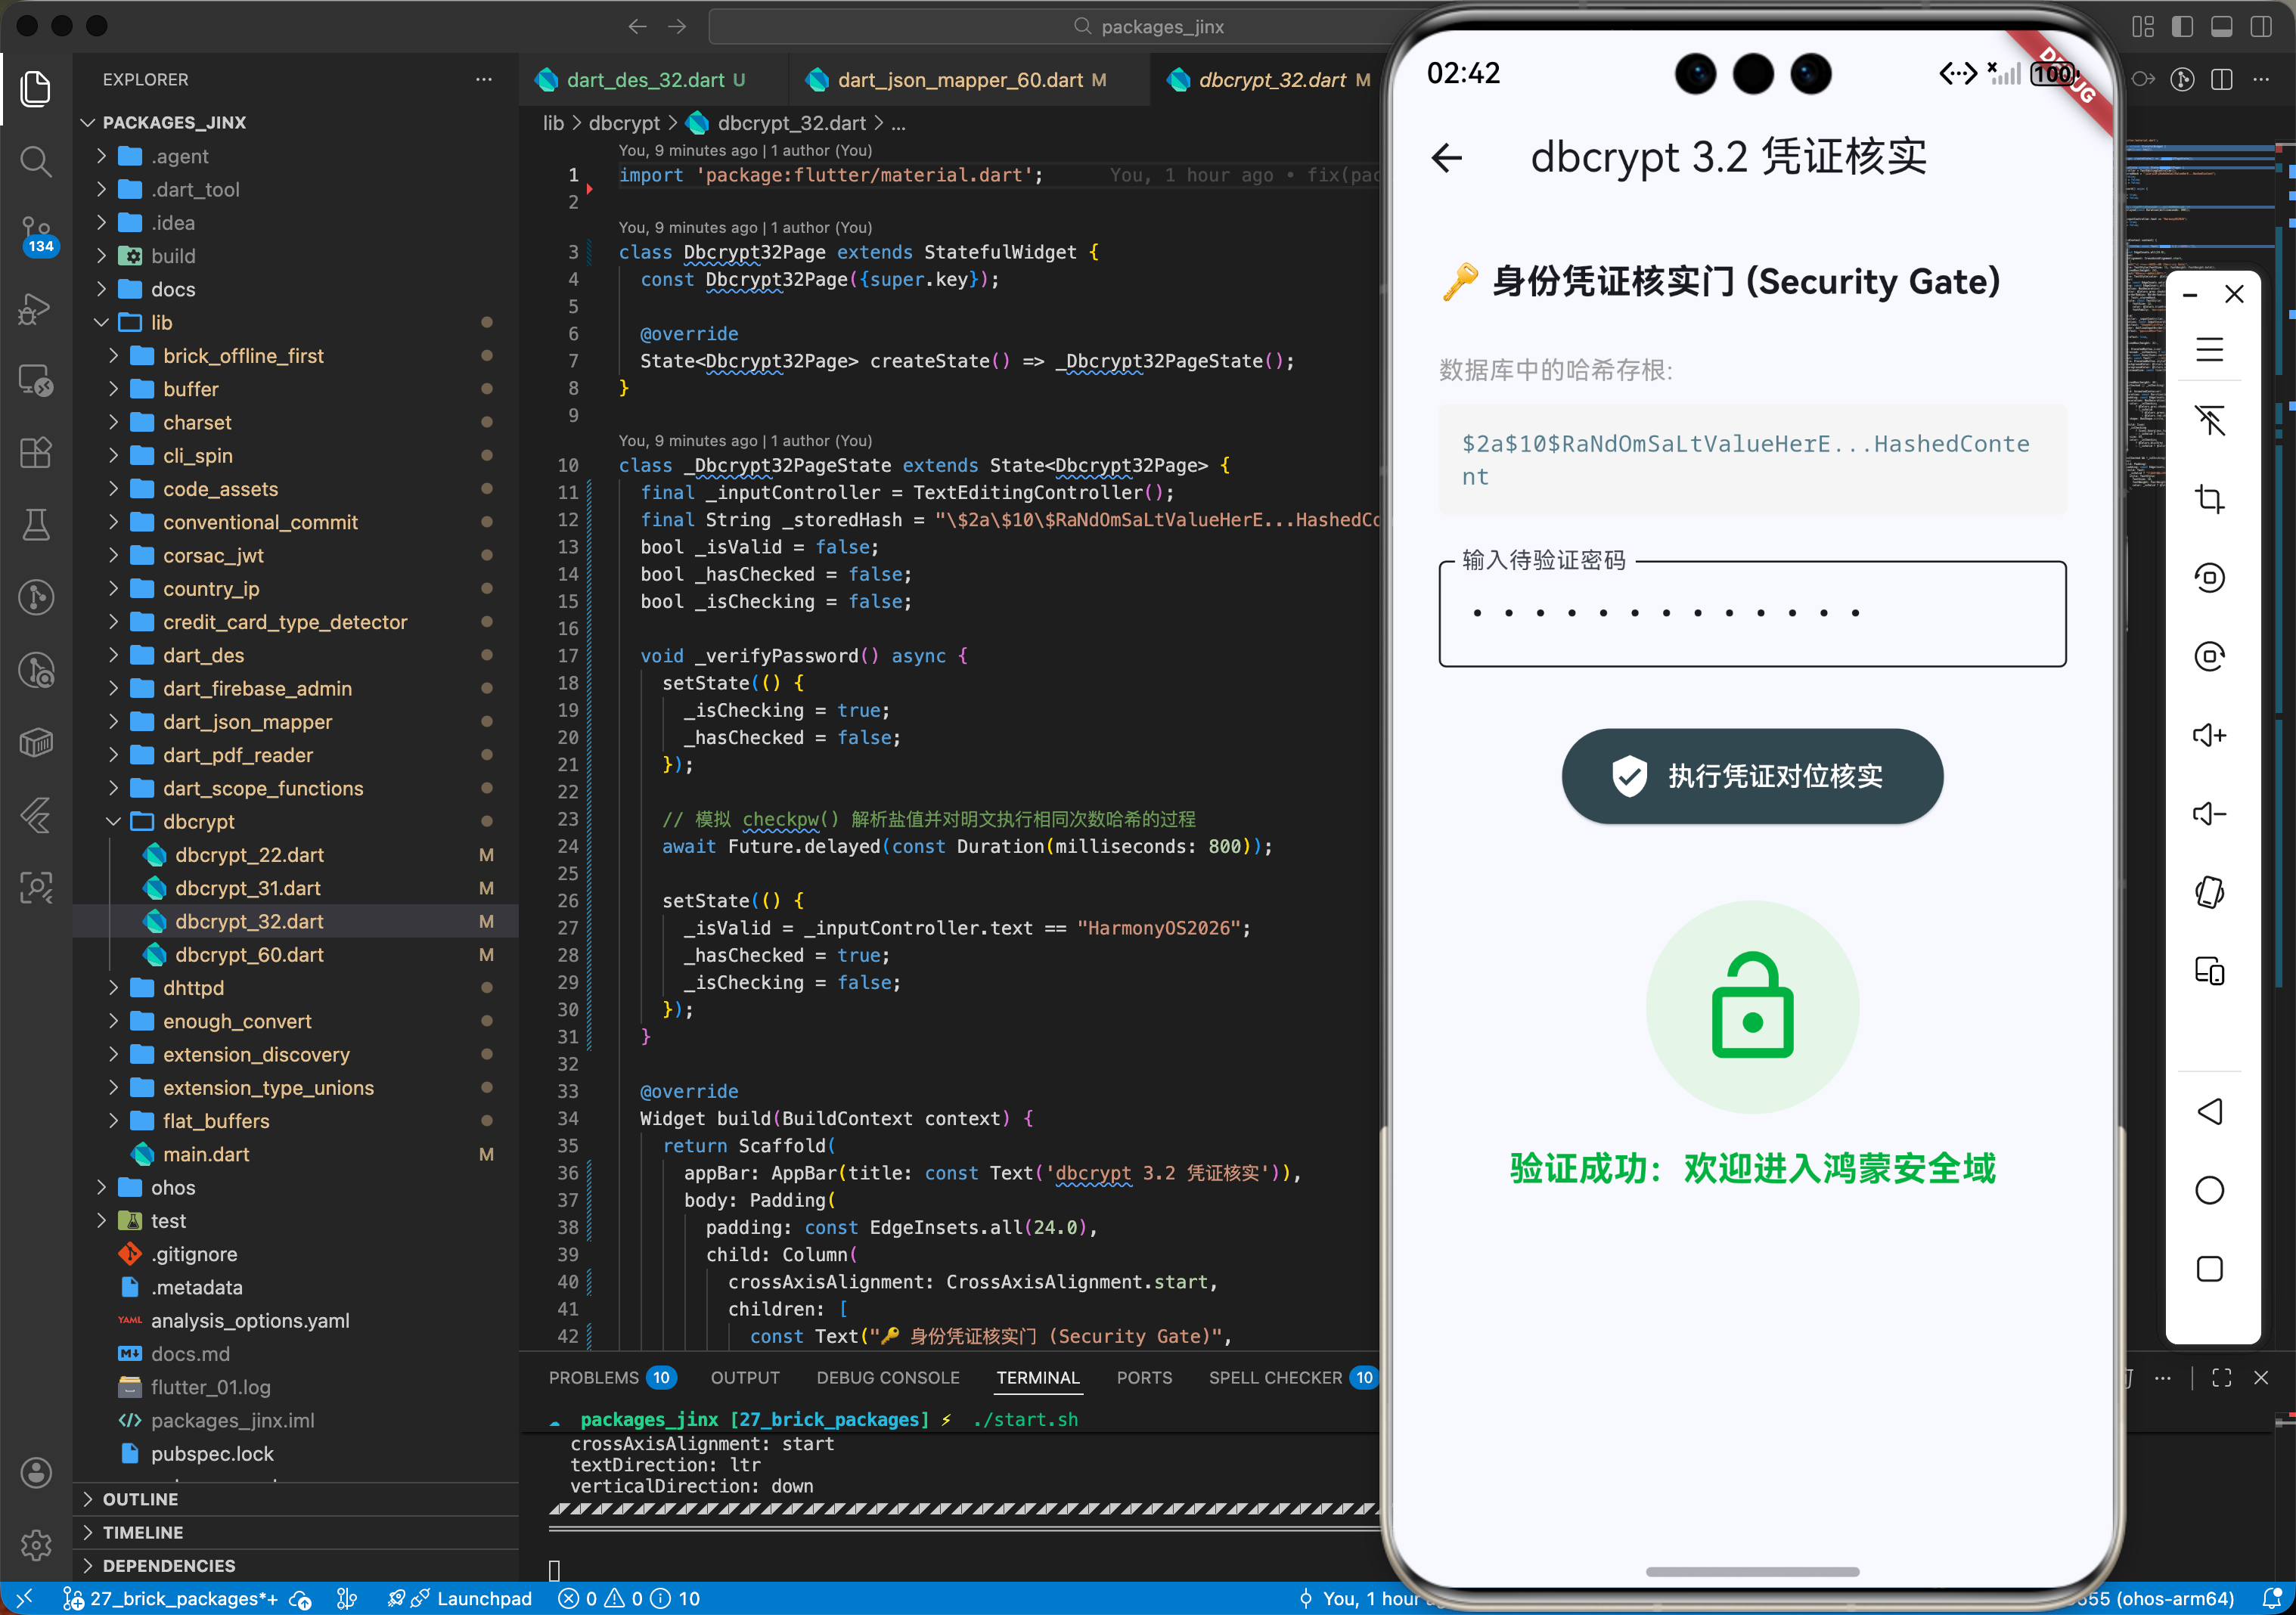2296x1615 pixels.
Task: Open dbcrypt_60.dart in the explorer
Action: [x=249, y=954]
